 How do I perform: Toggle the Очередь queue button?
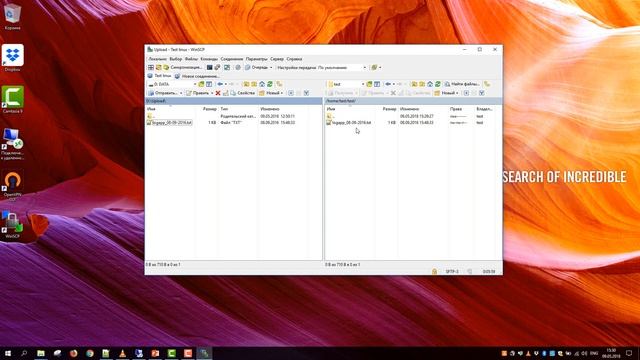pyautogui.click(x=256, y=67)
